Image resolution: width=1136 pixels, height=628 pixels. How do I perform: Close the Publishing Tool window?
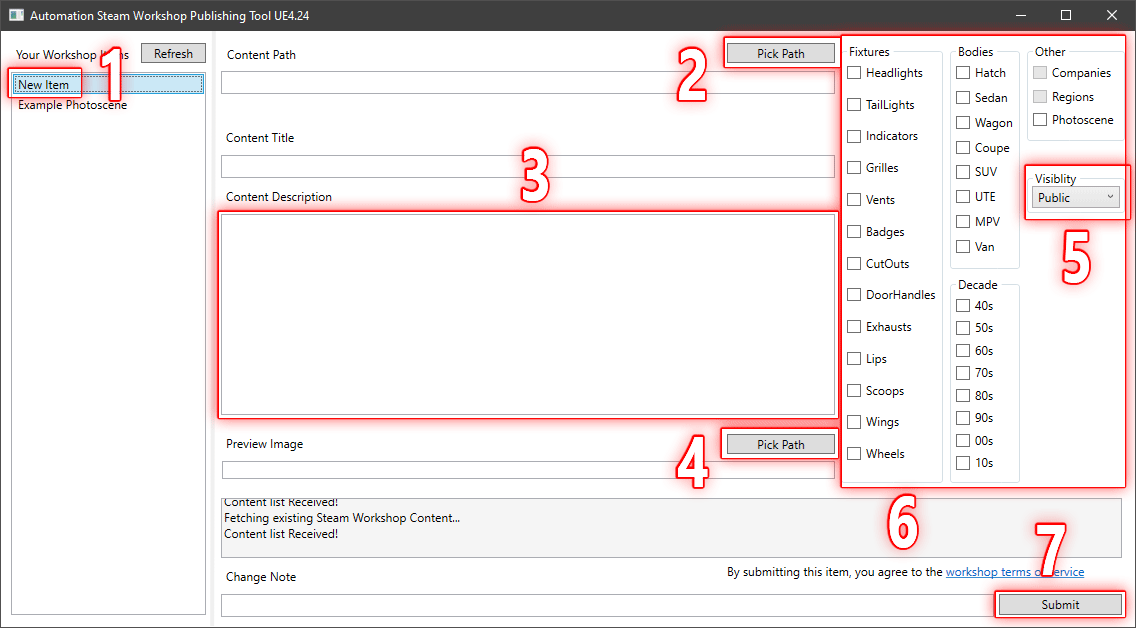coord(1111,15)
